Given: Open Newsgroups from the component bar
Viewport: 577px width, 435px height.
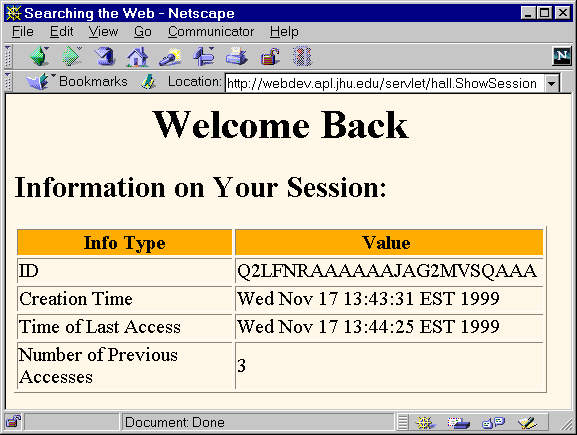Looking at the screenshot, I should click(x=493, y=422).
